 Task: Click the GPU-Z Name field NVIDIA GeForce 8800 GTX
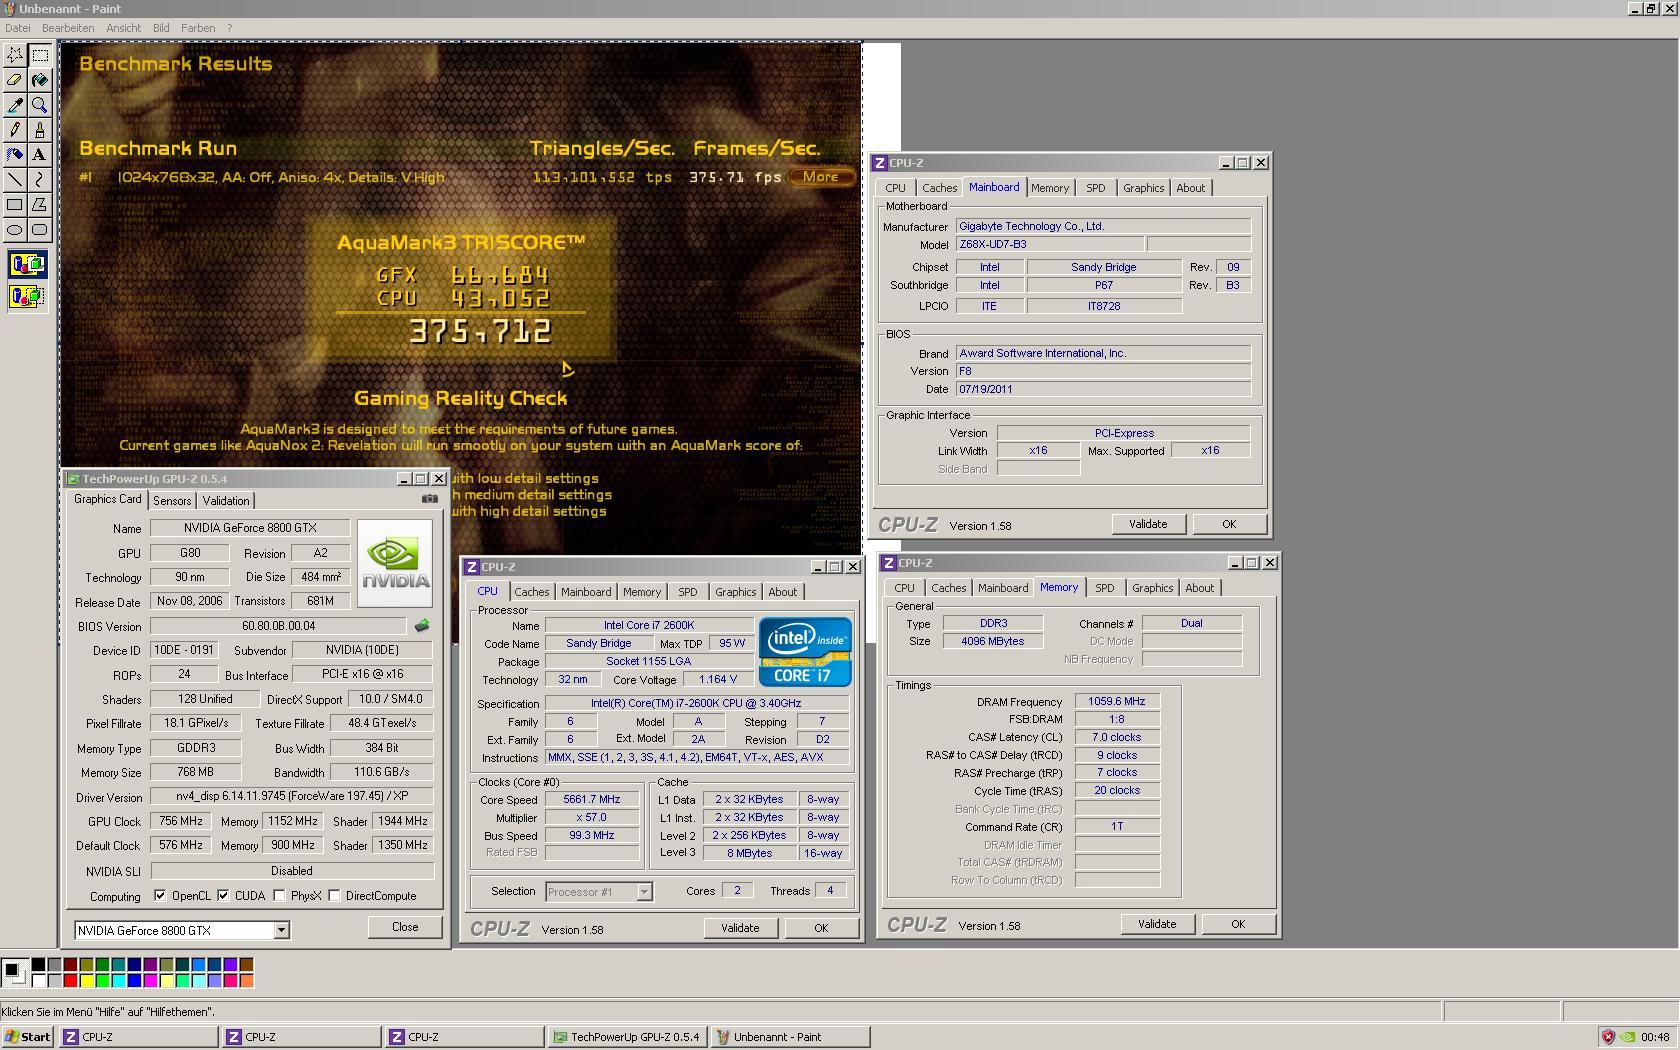250,528
